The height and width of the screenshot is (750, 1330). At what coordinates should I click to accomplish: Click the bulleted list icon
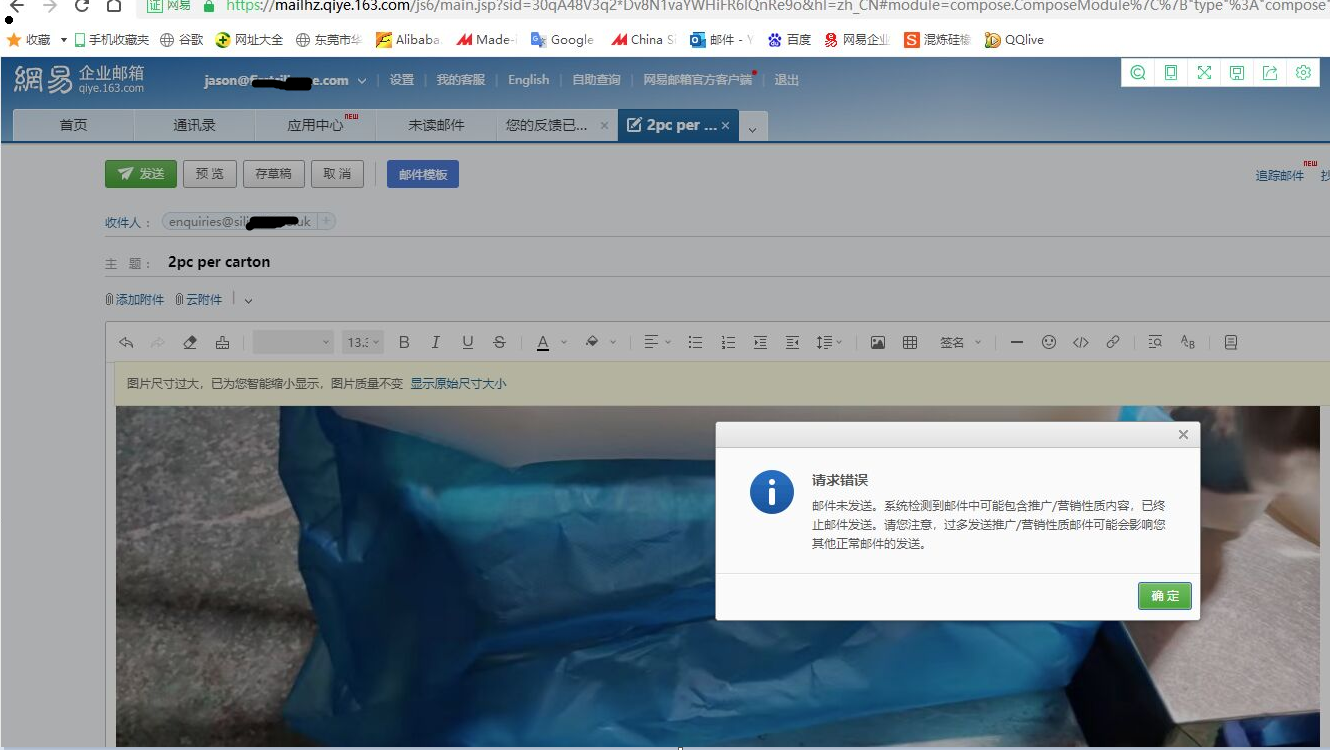(695, 342)
